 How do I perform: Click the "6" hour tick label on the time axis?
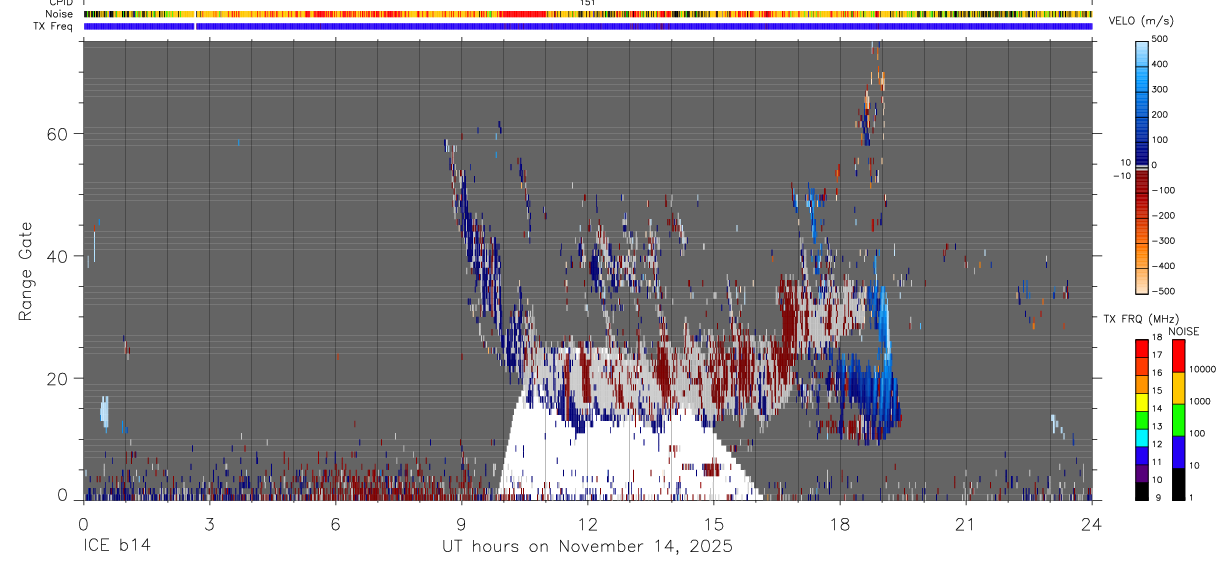[x=335, y=524]
